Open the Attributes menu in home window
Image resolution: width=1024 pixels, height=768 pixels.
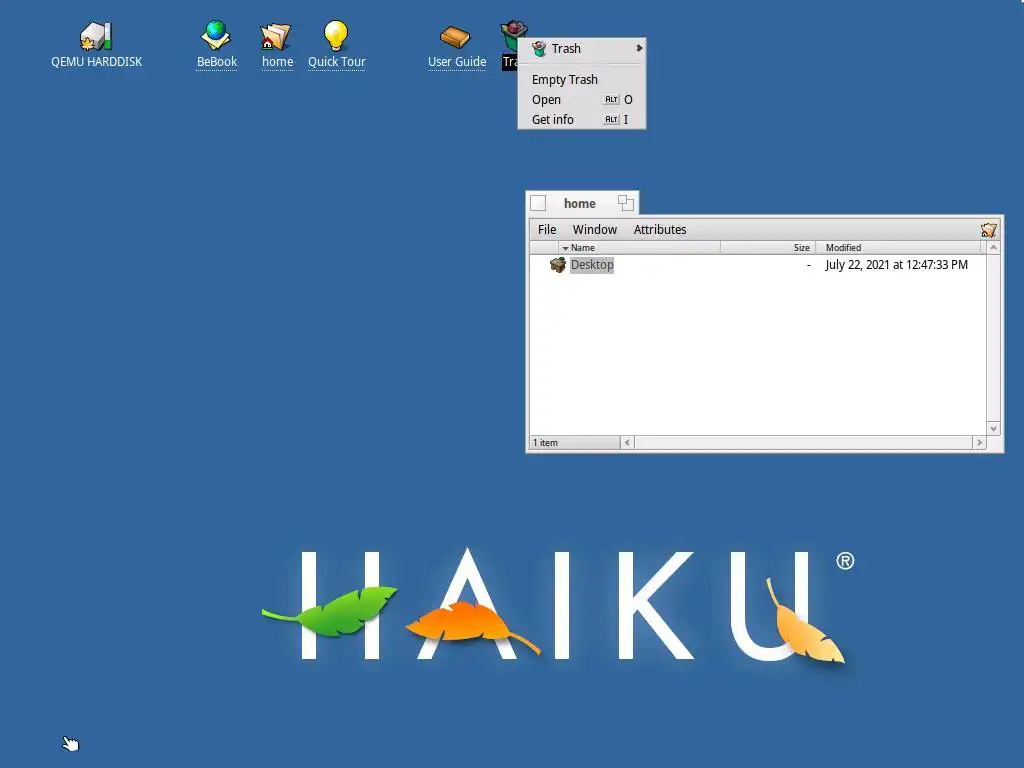[x=660, y=230]
